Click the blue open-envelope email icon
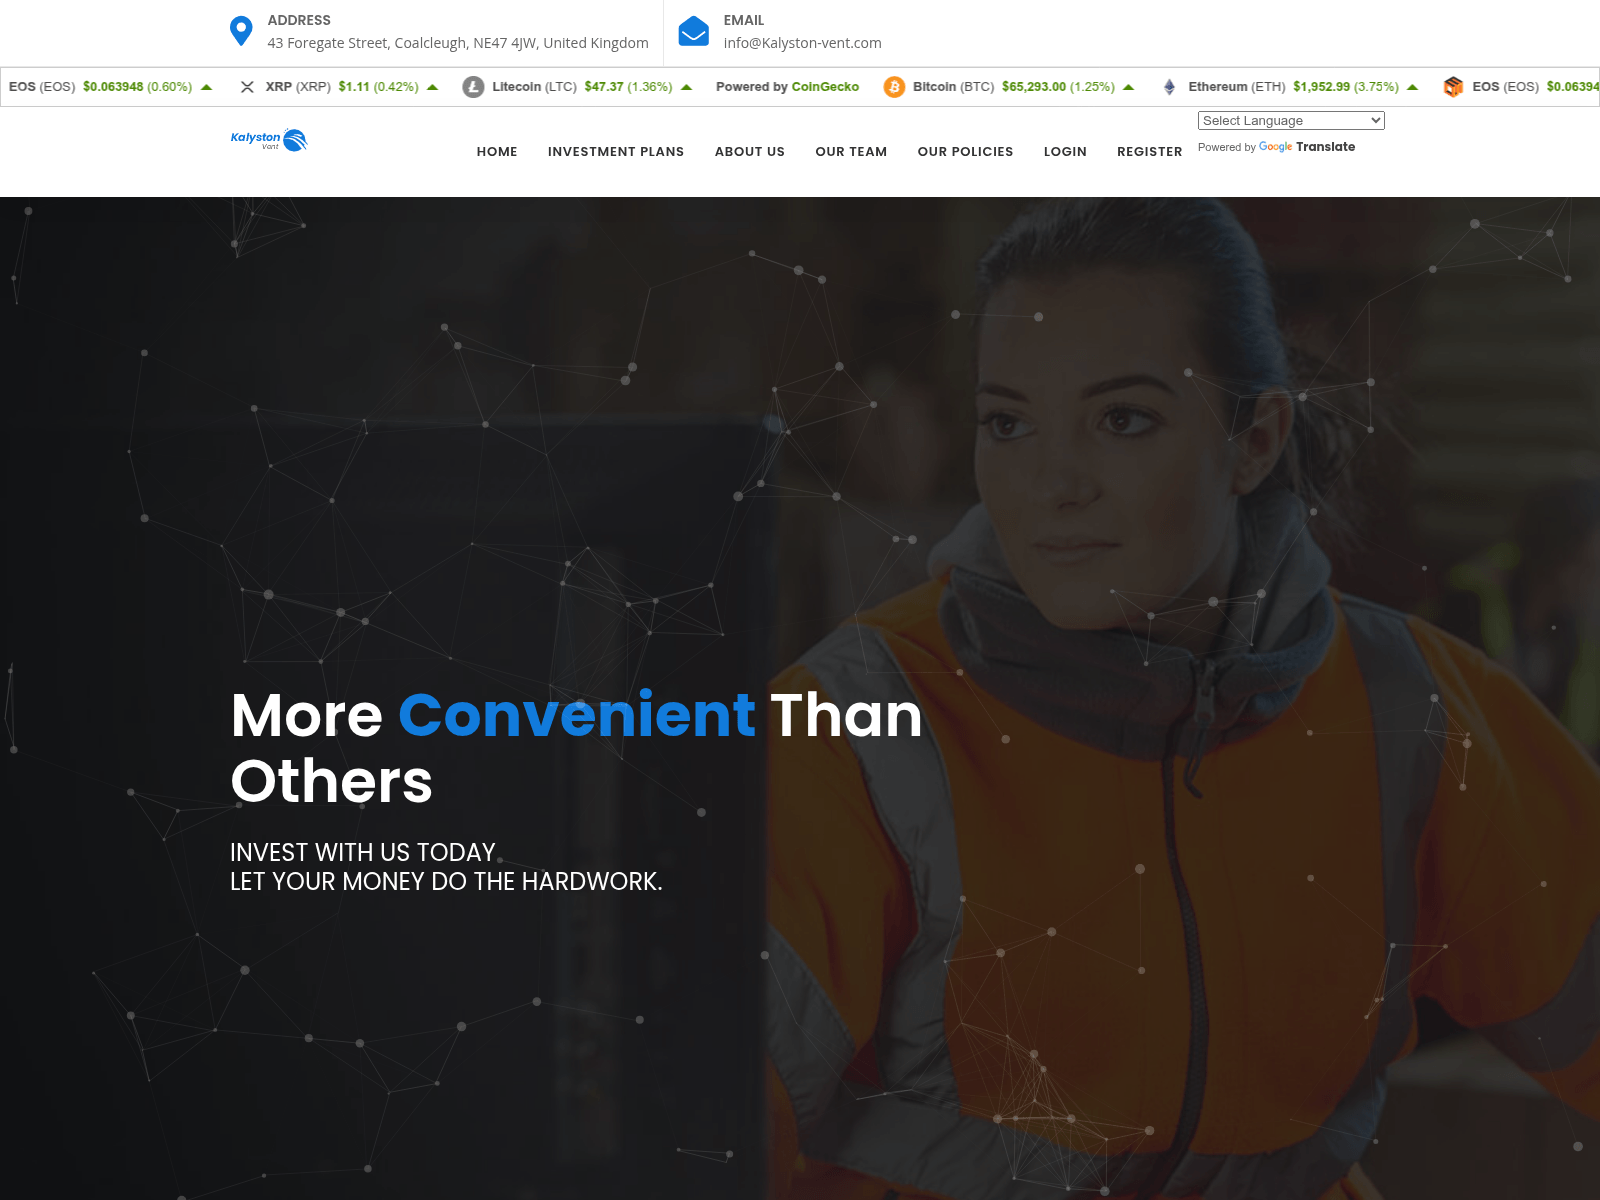The height and width of the screenshot is (1200, 1600). point(693,31)
